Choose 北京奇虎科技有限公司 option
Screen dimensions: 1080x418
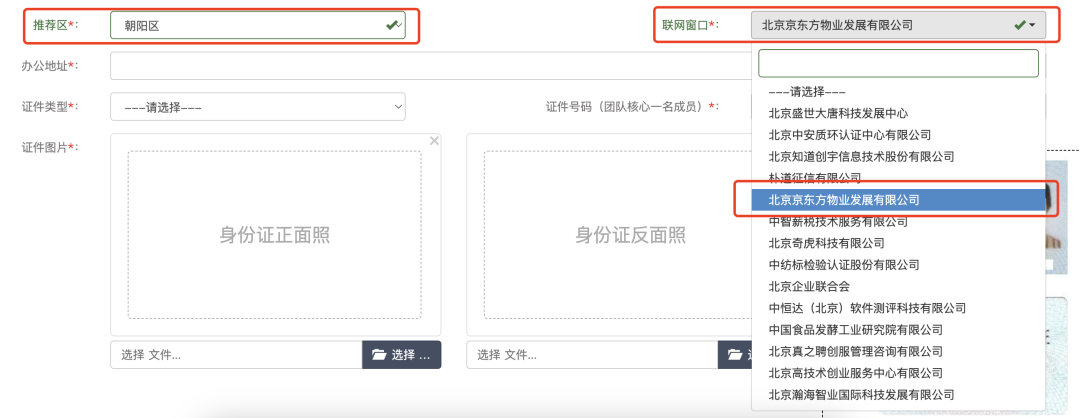pos(898,243)
